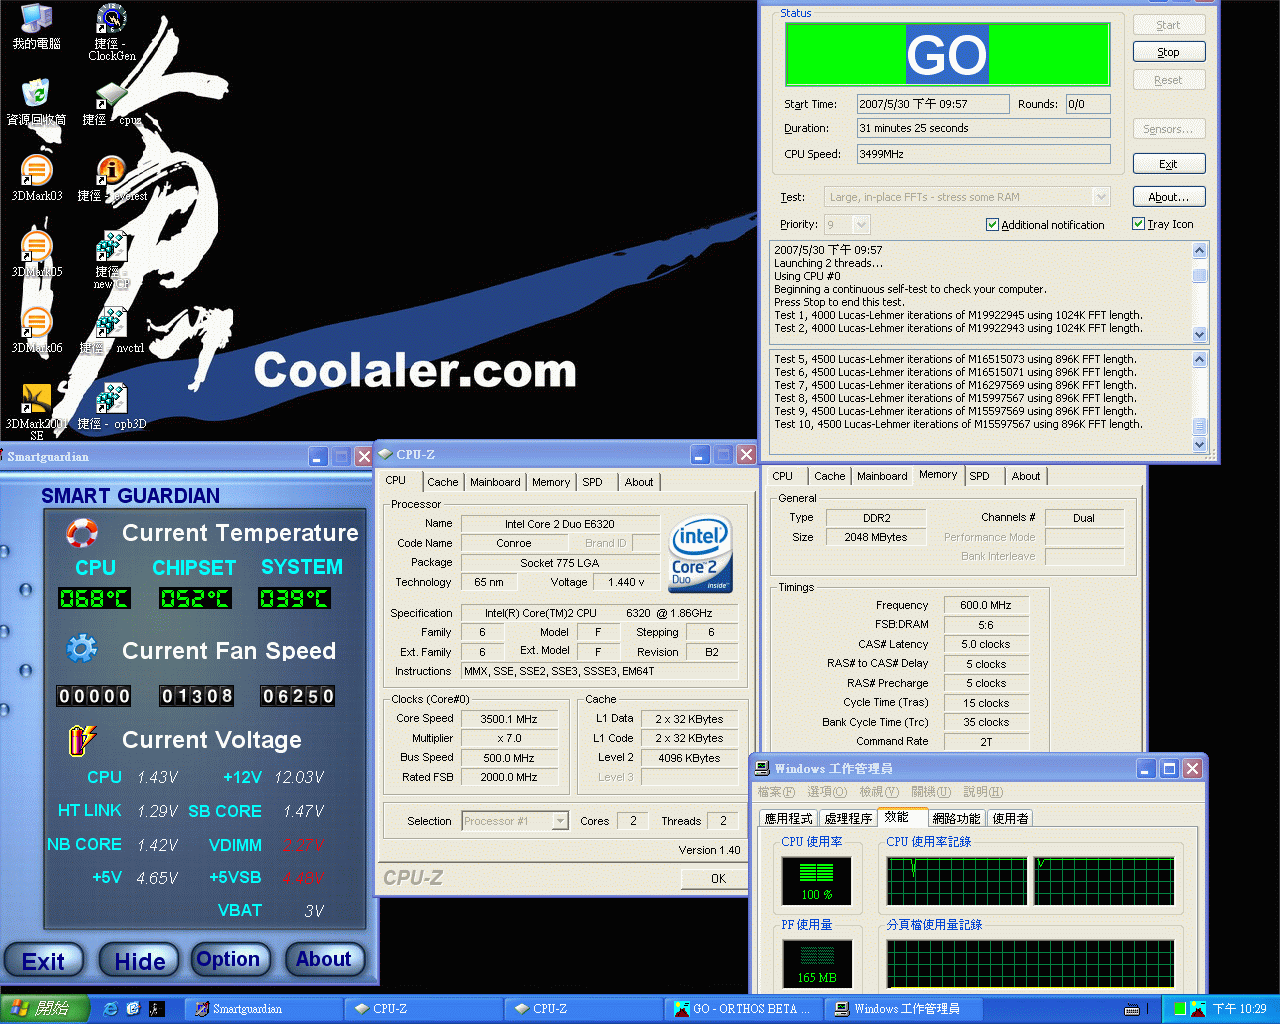
Task: Click the About button in Smart Guardian
Action: point(324,959)
